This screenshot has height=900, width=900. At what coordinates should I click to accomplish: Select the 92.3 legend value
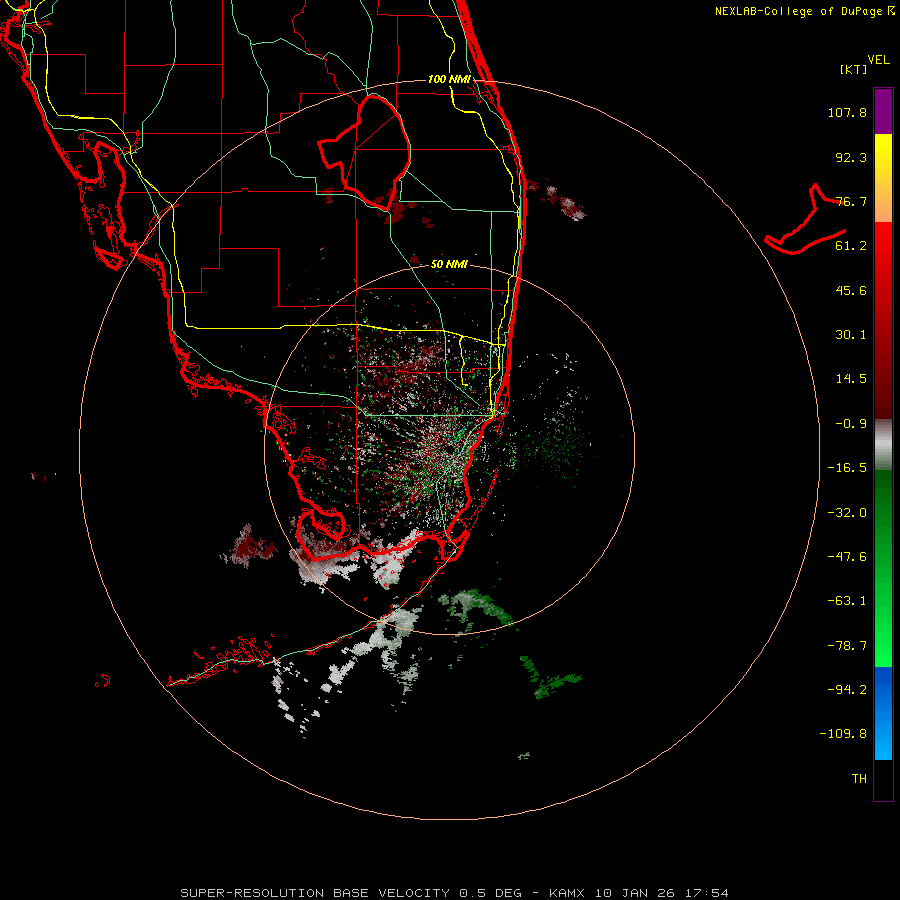[x=851, y=157]
